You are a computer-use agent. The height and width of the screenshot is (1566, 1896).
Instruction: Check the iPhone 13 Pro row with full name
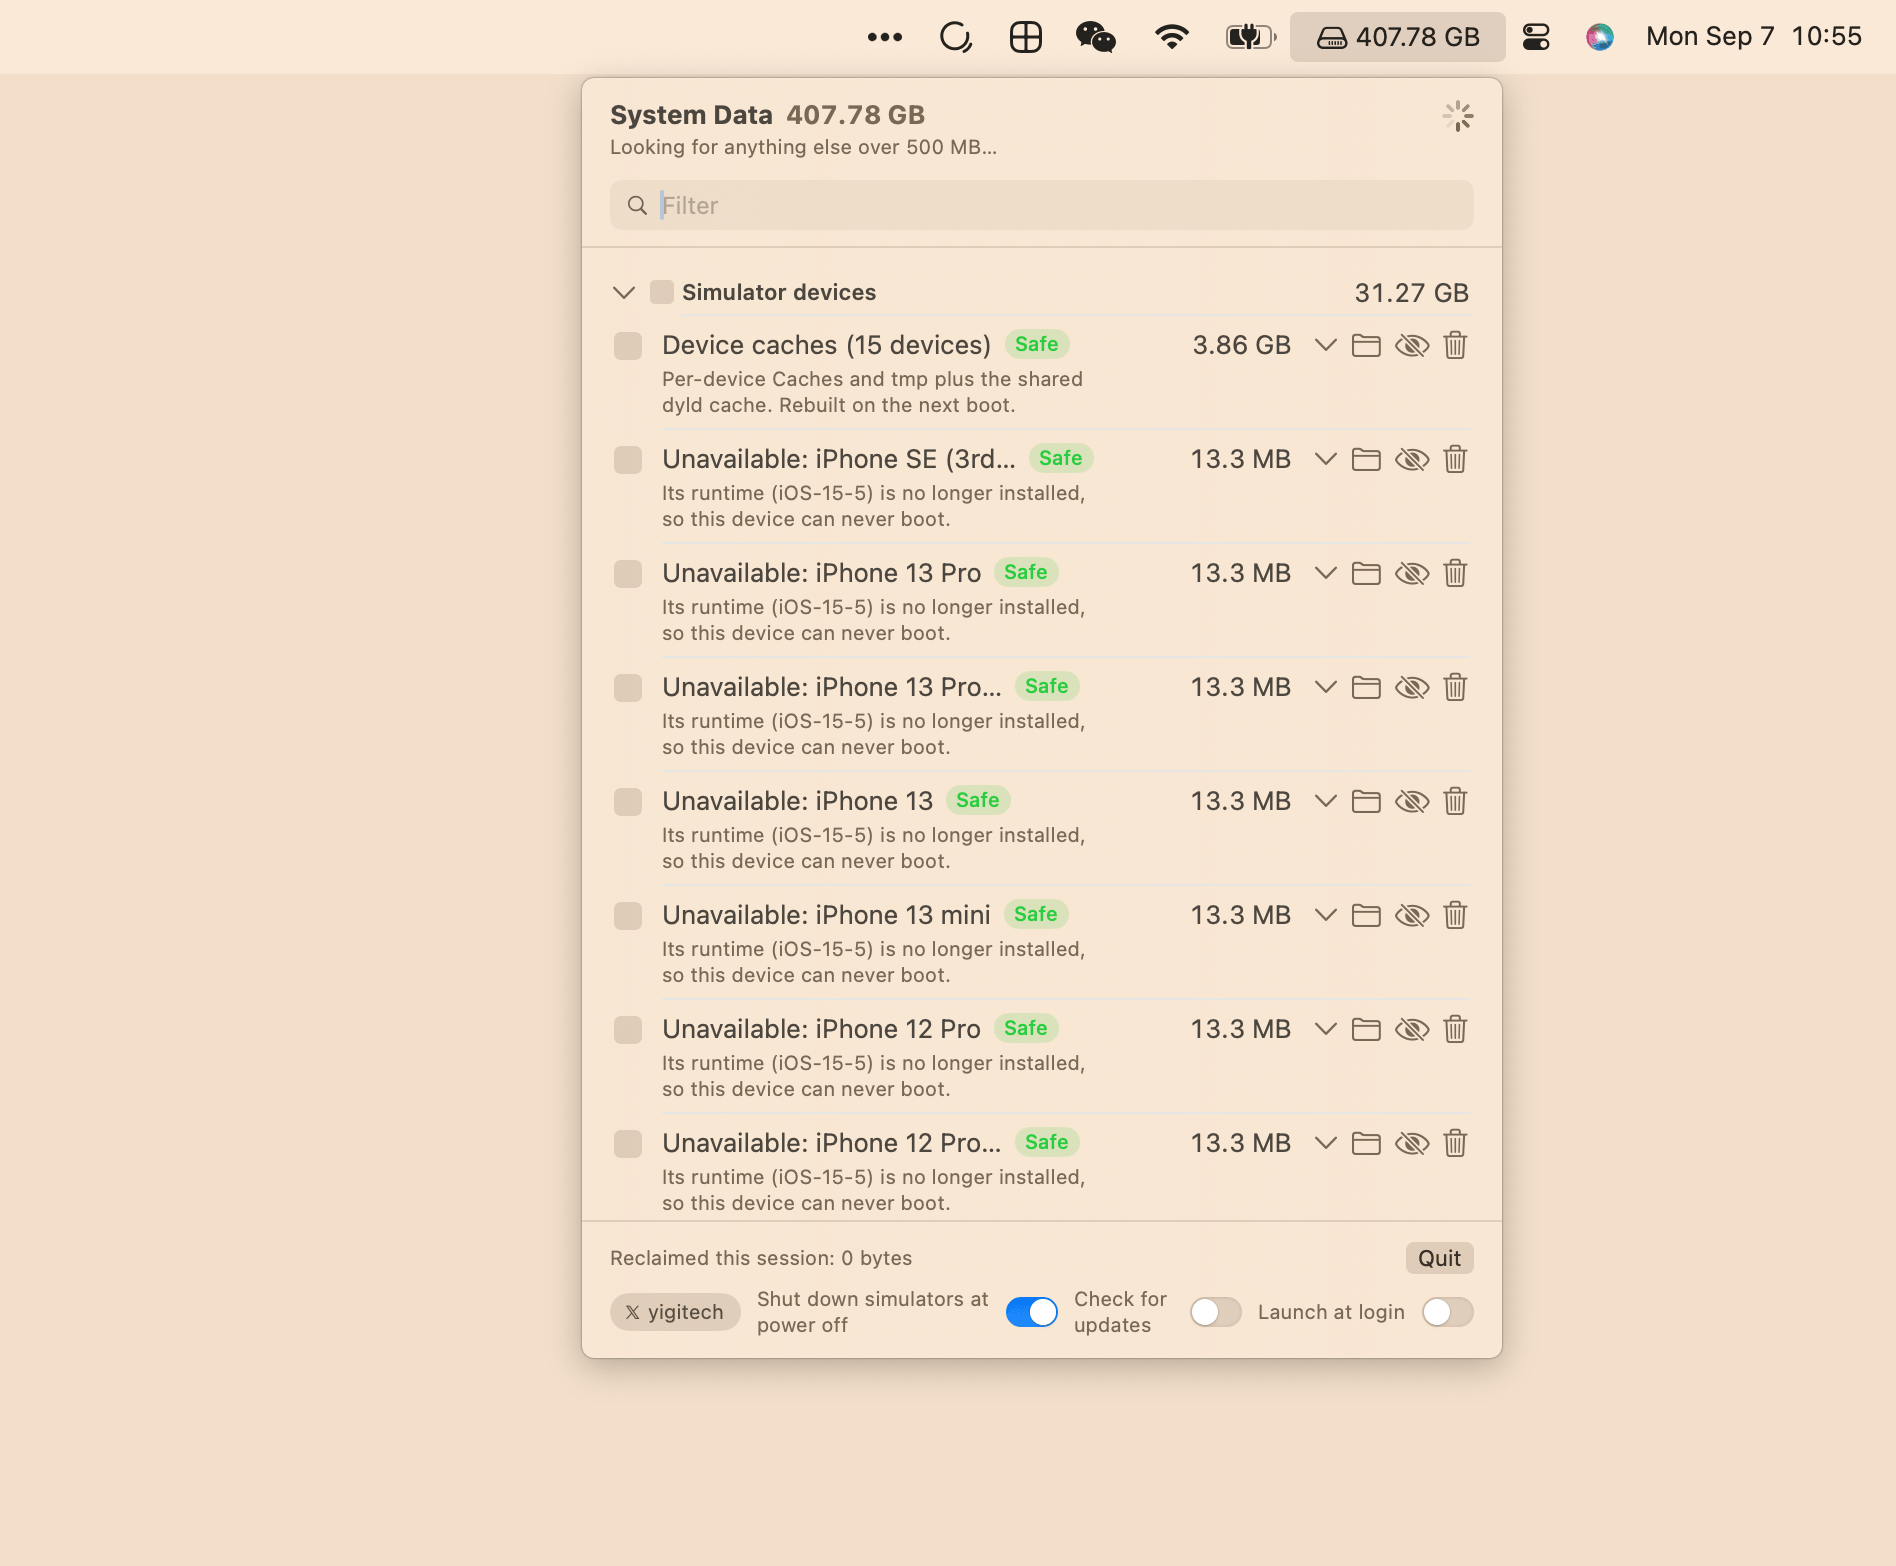pyautogui.click(x=628, y=574)
